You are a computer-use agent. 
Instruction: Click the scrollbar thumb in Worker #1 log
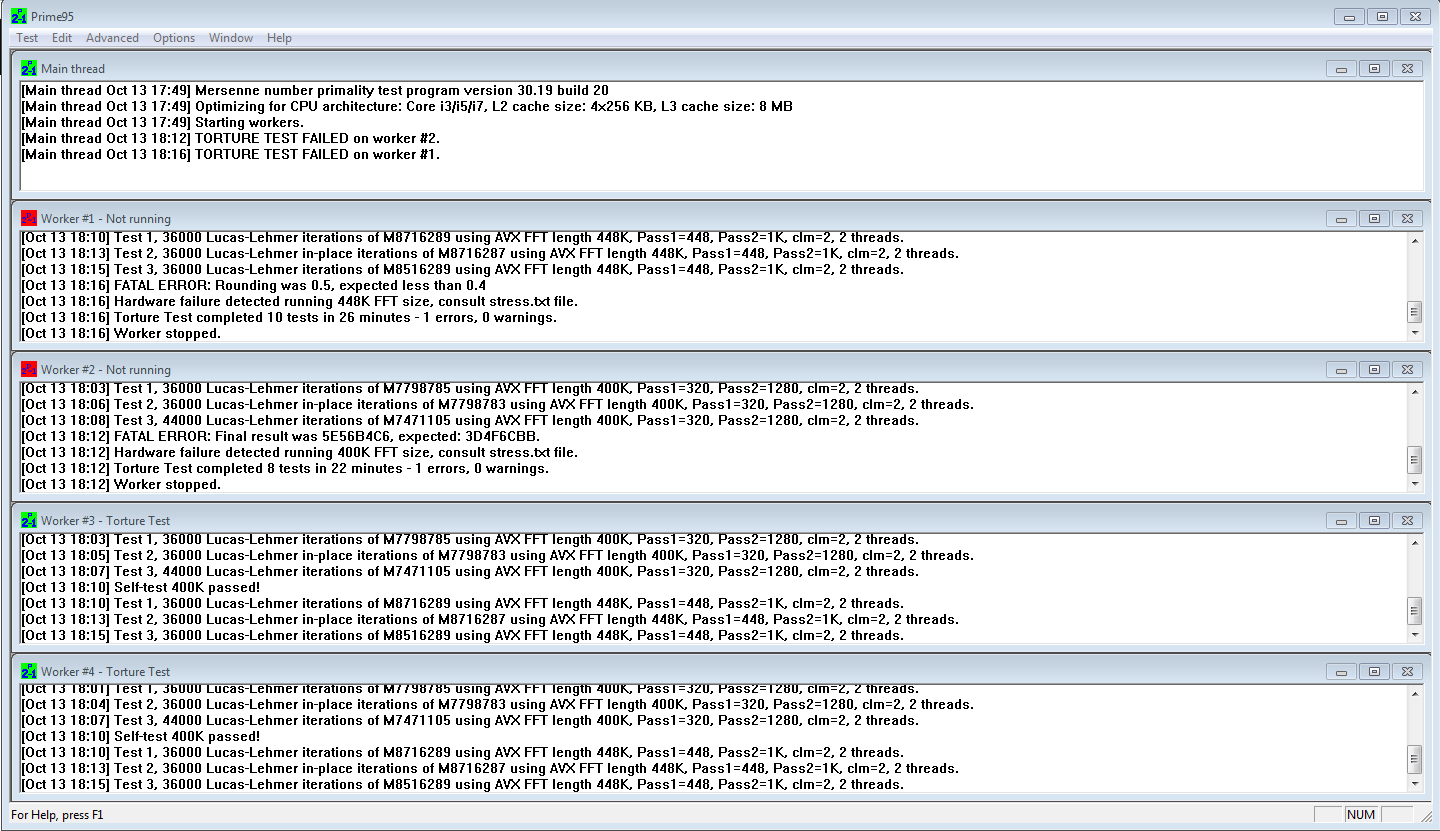(x=1414, y=311)
